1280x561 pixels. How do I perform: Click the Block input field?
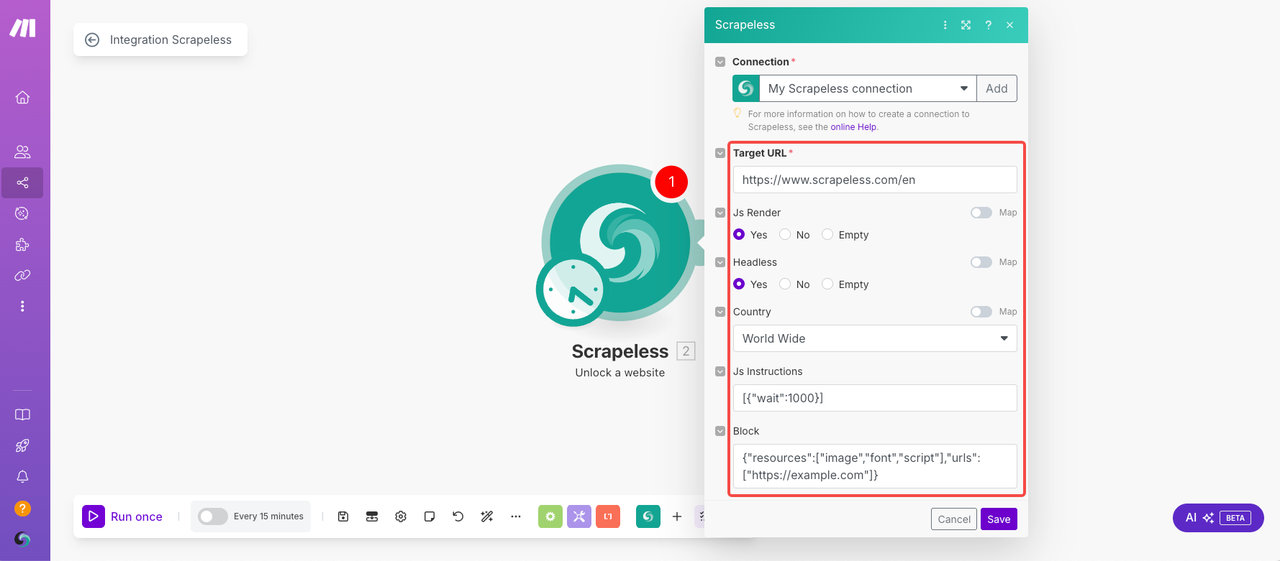pos(875,466)
